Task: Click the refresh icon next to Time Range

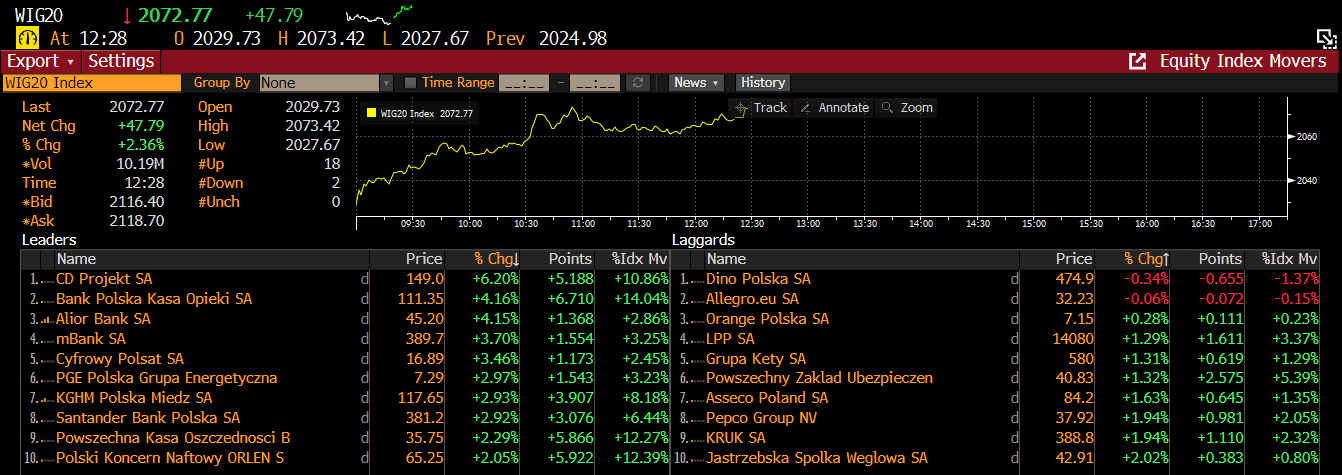Action: click(x=638, y=83)
